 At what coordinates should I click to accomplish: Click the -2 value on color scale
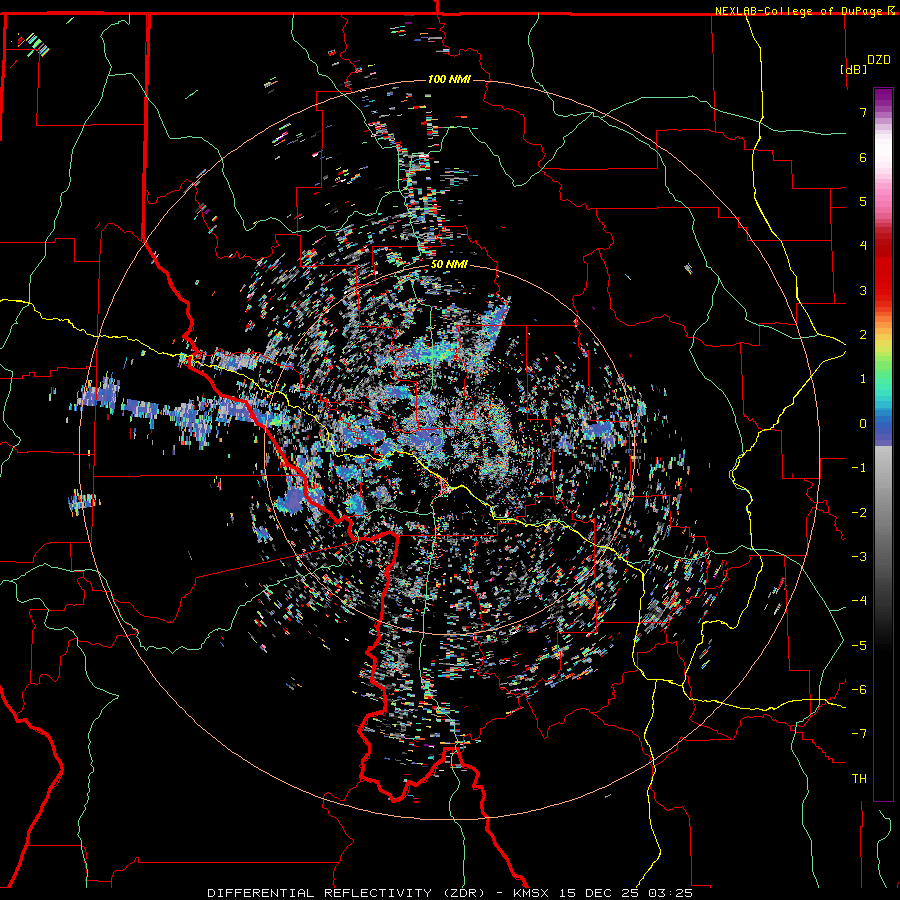(859, 513)
